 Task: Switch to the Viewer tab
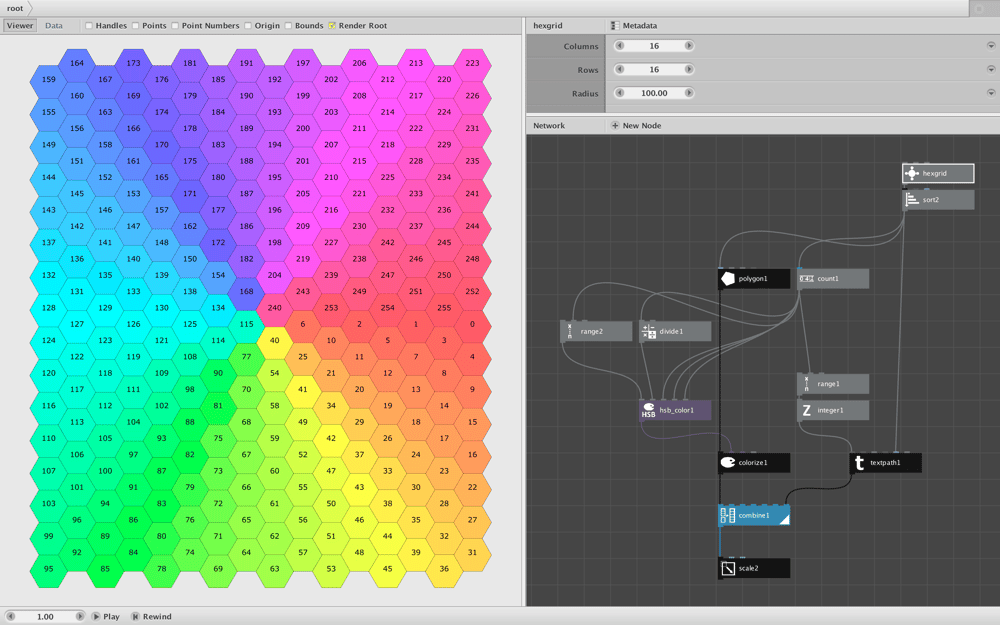point(20,26)
